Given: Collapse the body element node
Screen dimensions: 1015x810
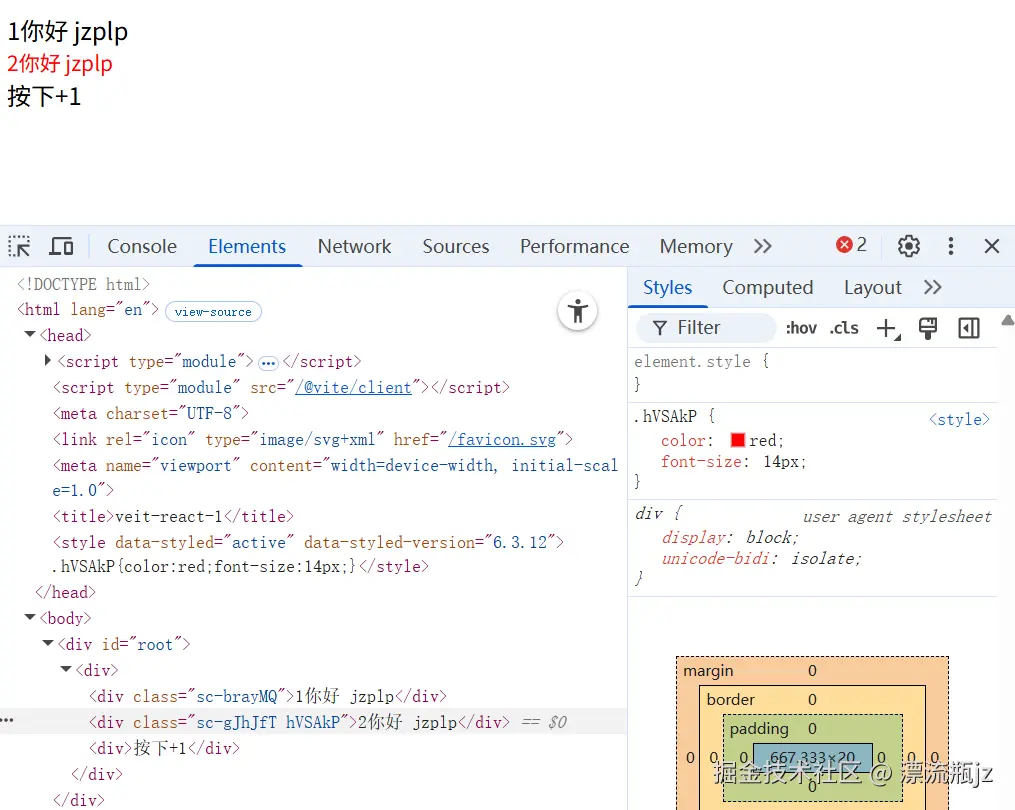Looking at the screenshot, I should pos(29,617).
